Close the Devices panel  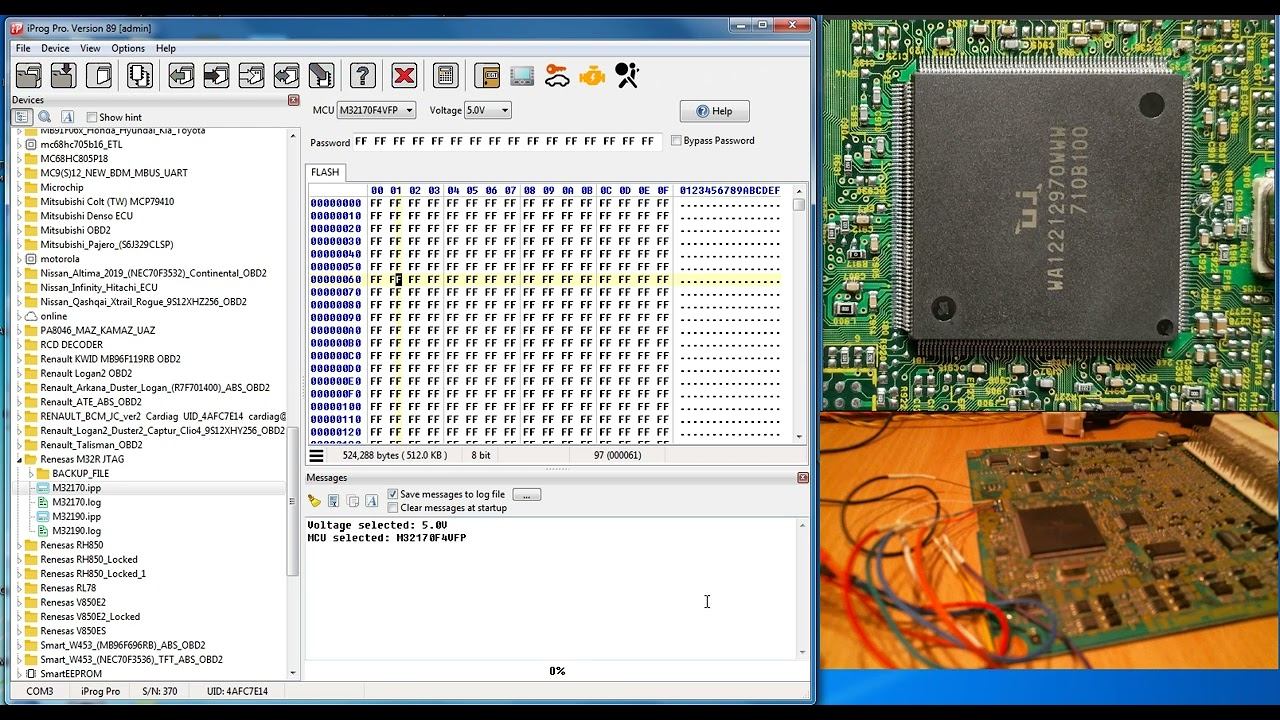(293, 100)
